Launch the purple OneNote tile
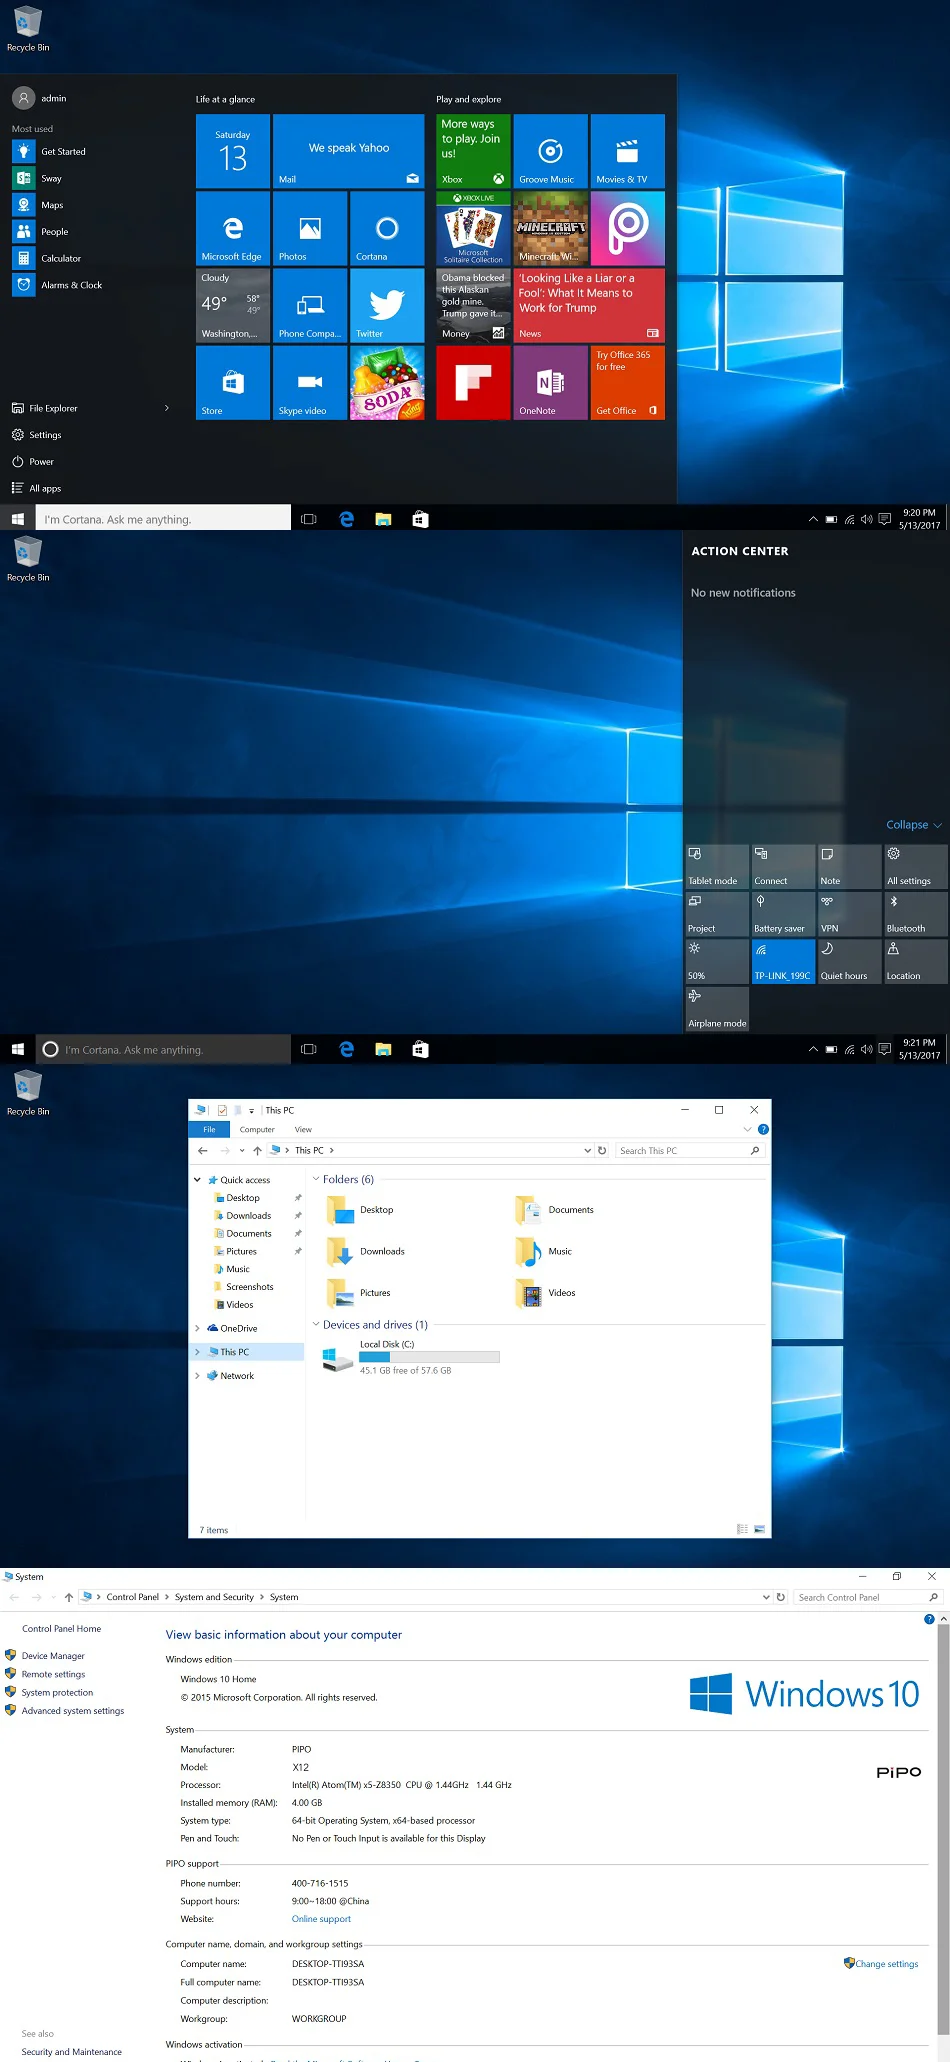 [x=551, y=382]
